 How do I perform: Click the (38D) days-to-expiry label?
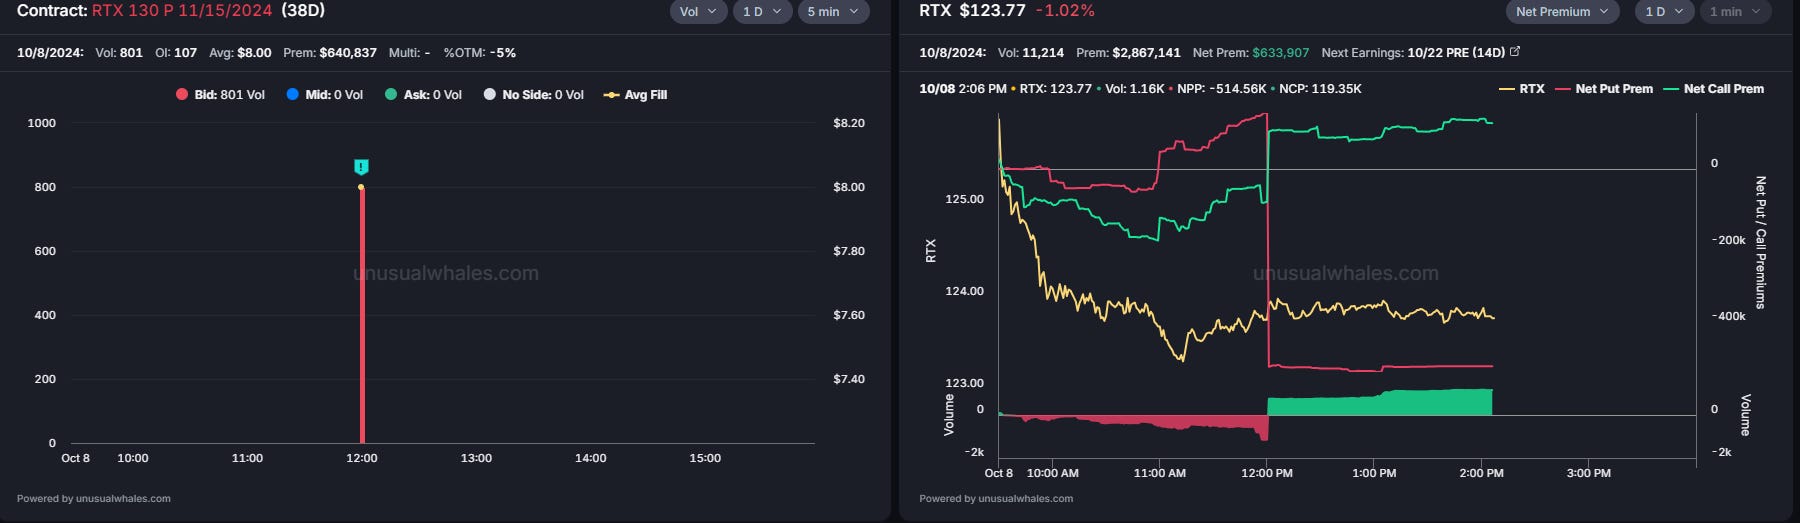(x=303, y=10)
